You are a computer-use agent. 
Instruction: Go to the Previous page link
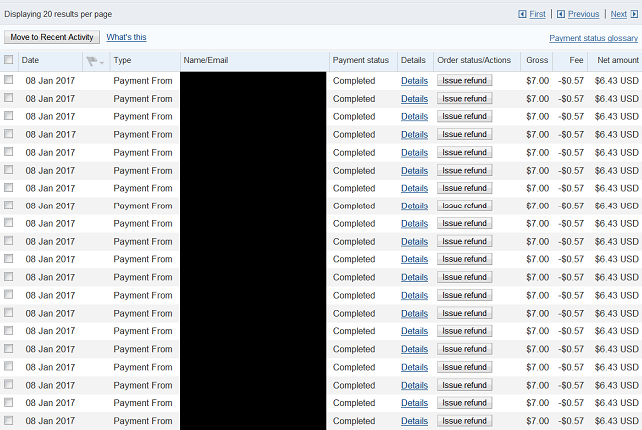[583, 14]
